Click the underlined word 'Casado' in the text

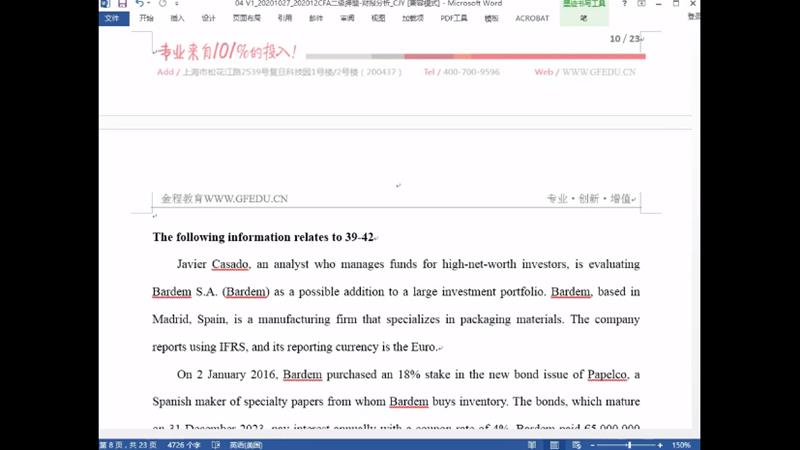[230, 264]
